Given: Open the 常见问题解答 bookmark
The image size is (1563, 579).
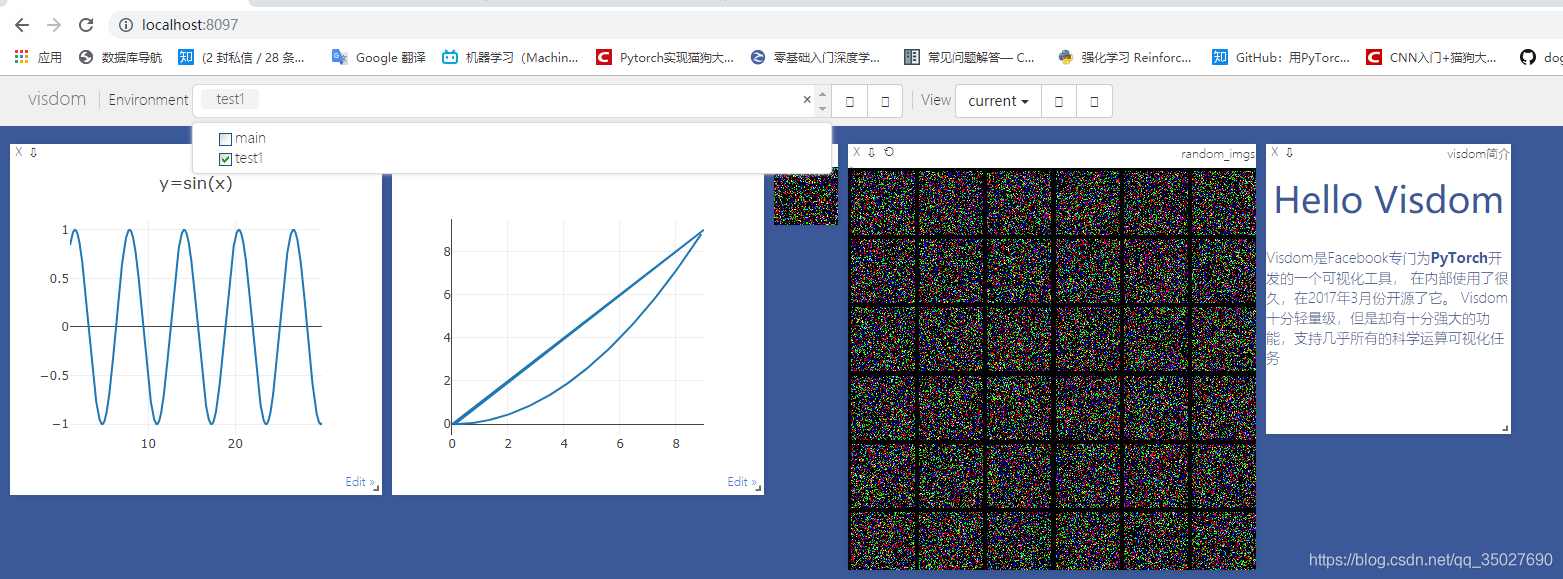Looking at the screenshot, I should pos(970,58).
